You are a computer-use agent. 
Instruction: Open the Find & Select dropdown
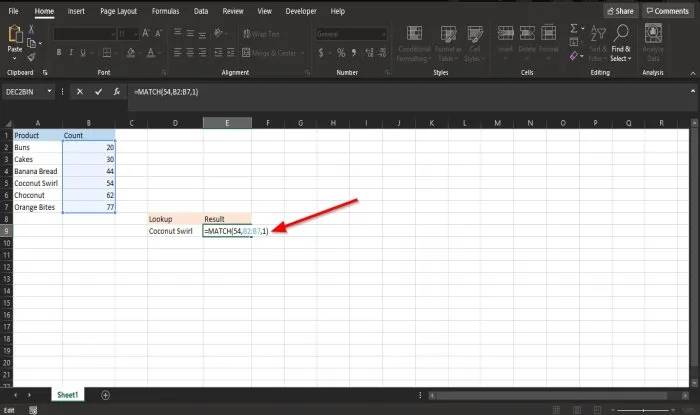(x=621, y=42)
